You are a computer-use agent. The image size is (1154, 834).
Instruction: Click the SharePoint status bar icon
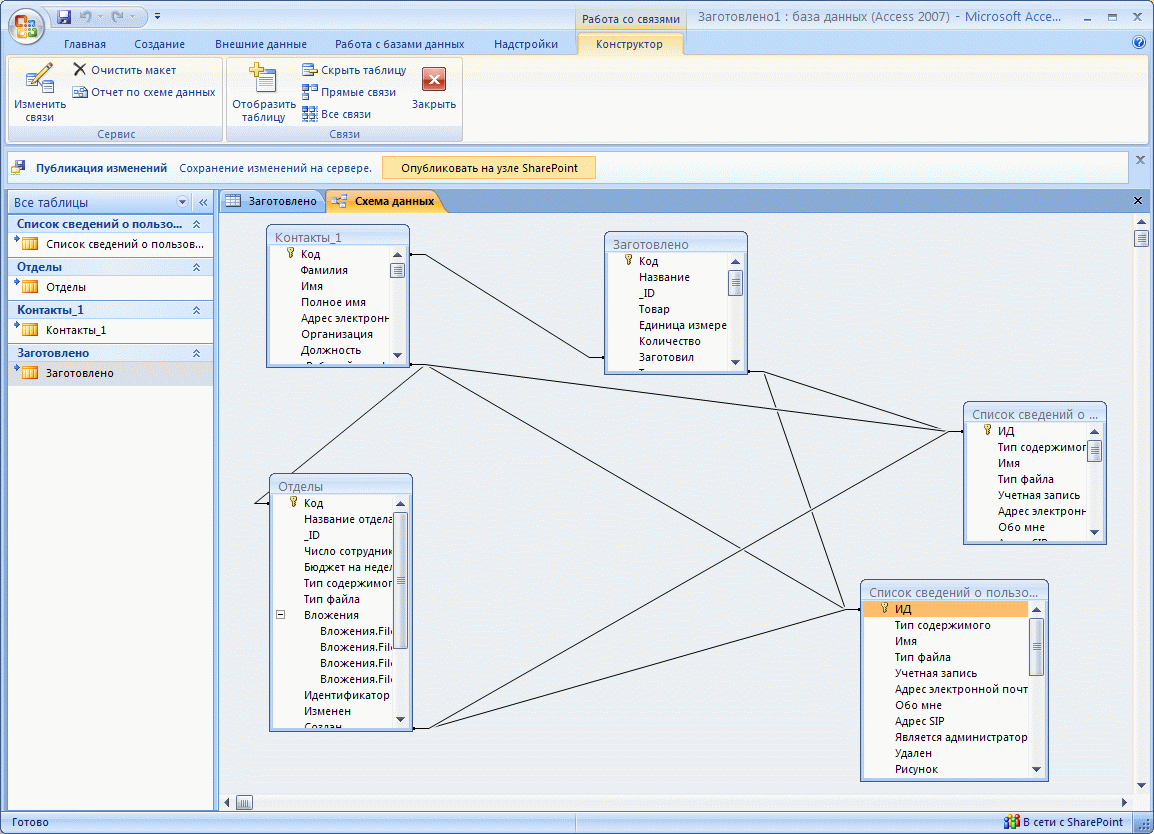pos(1011,822)
